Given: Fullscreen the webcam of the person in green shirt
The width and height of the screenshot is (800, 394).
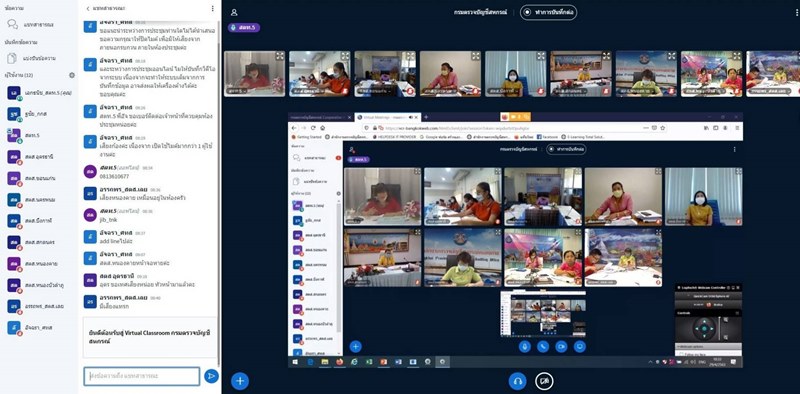Looking at the screenshot, I should click(x=672, y=56).
